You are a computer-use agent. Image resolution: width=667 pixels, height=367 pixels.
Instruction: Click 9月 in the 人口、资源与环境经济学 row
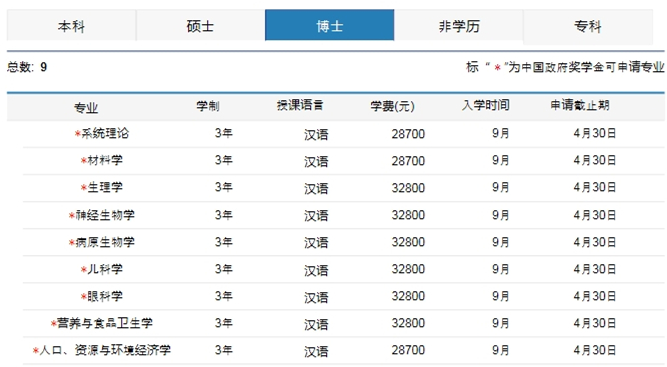pyautogui.click(x=501, y=350)
